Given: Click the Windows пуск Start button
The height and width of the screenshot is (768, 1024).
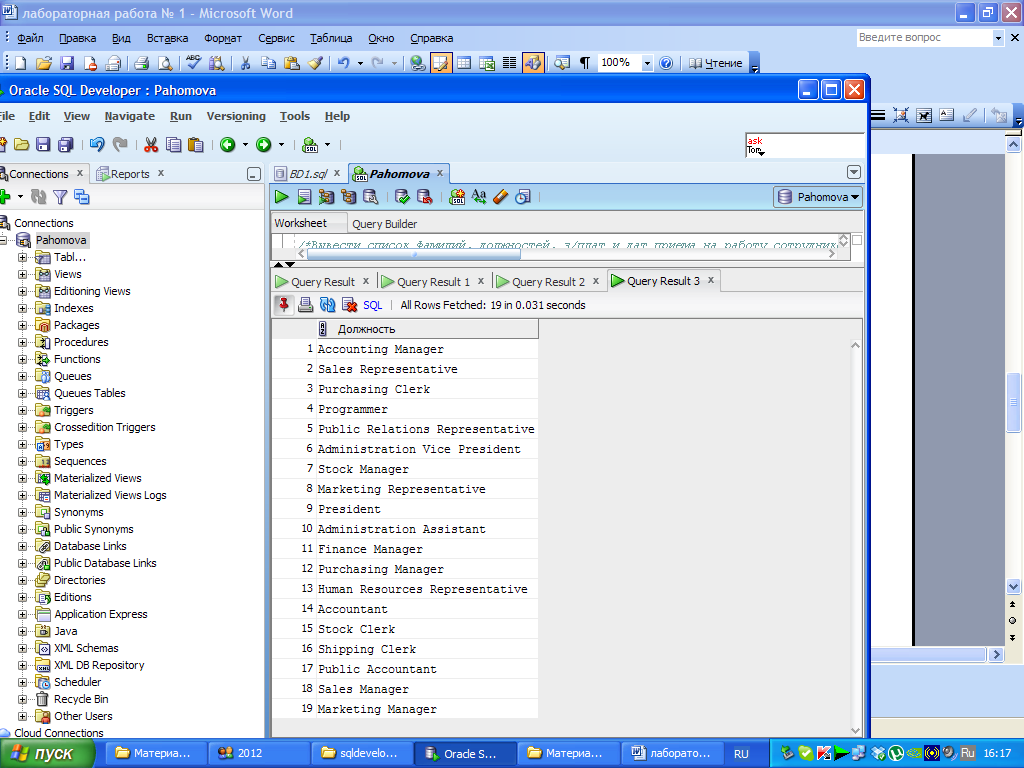Looking at the screenshot, I should (46, 754).
